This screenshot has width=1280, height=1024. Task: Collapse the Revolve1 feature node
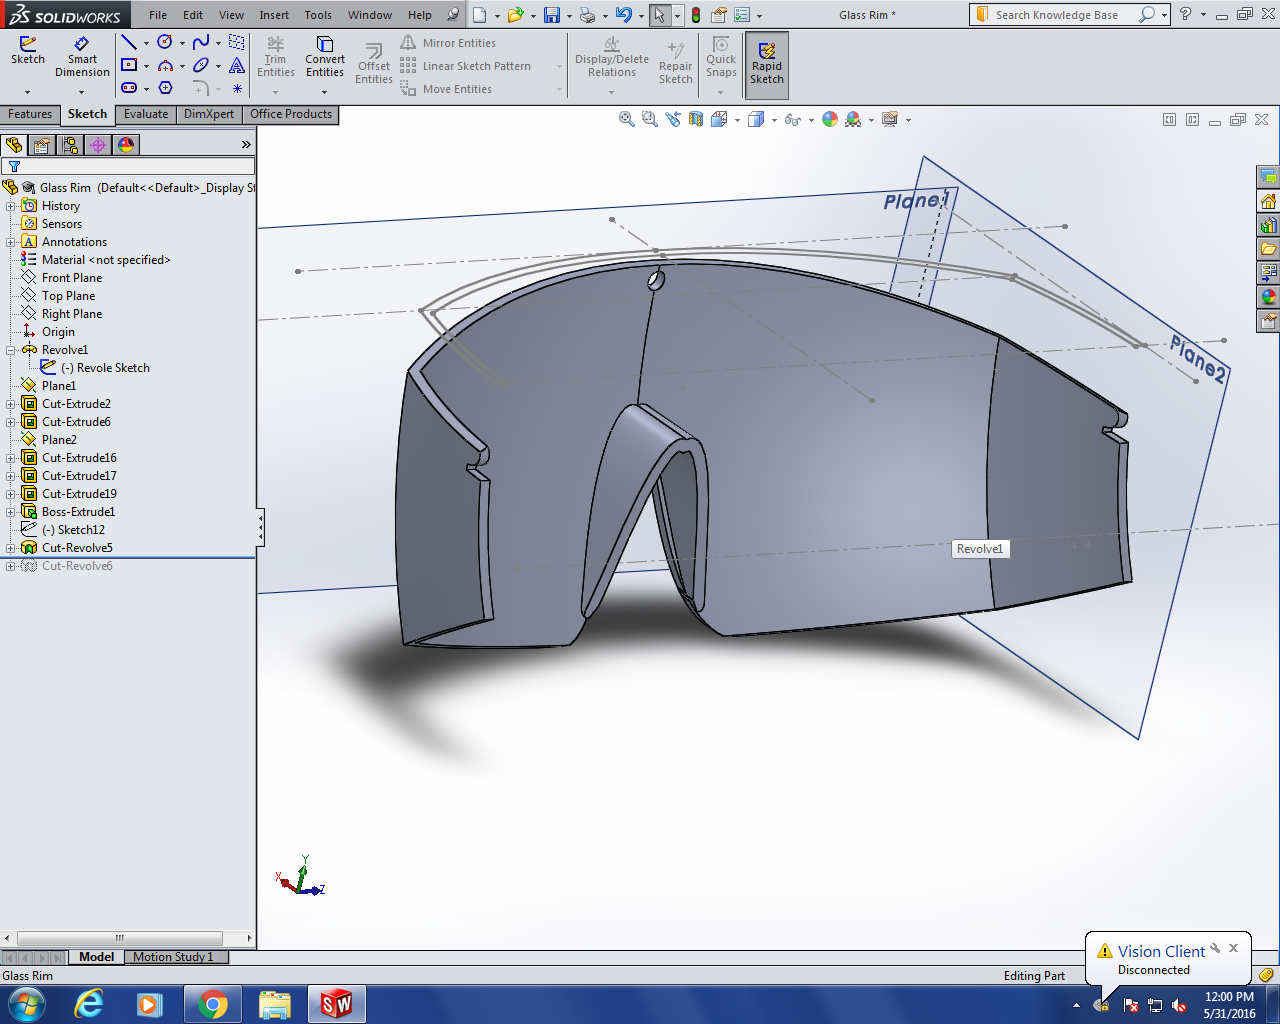pyautogui.click(x=11, y=350)
